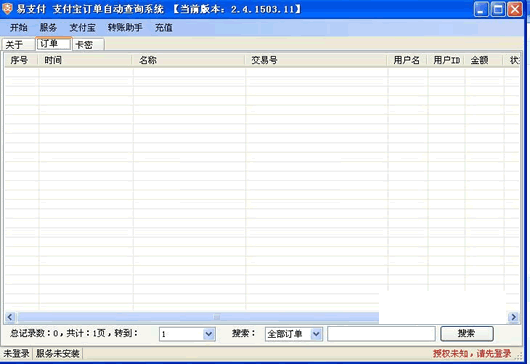530x364 pixels.
Task: Select the 订单 tab
Action: click(54, 44)
